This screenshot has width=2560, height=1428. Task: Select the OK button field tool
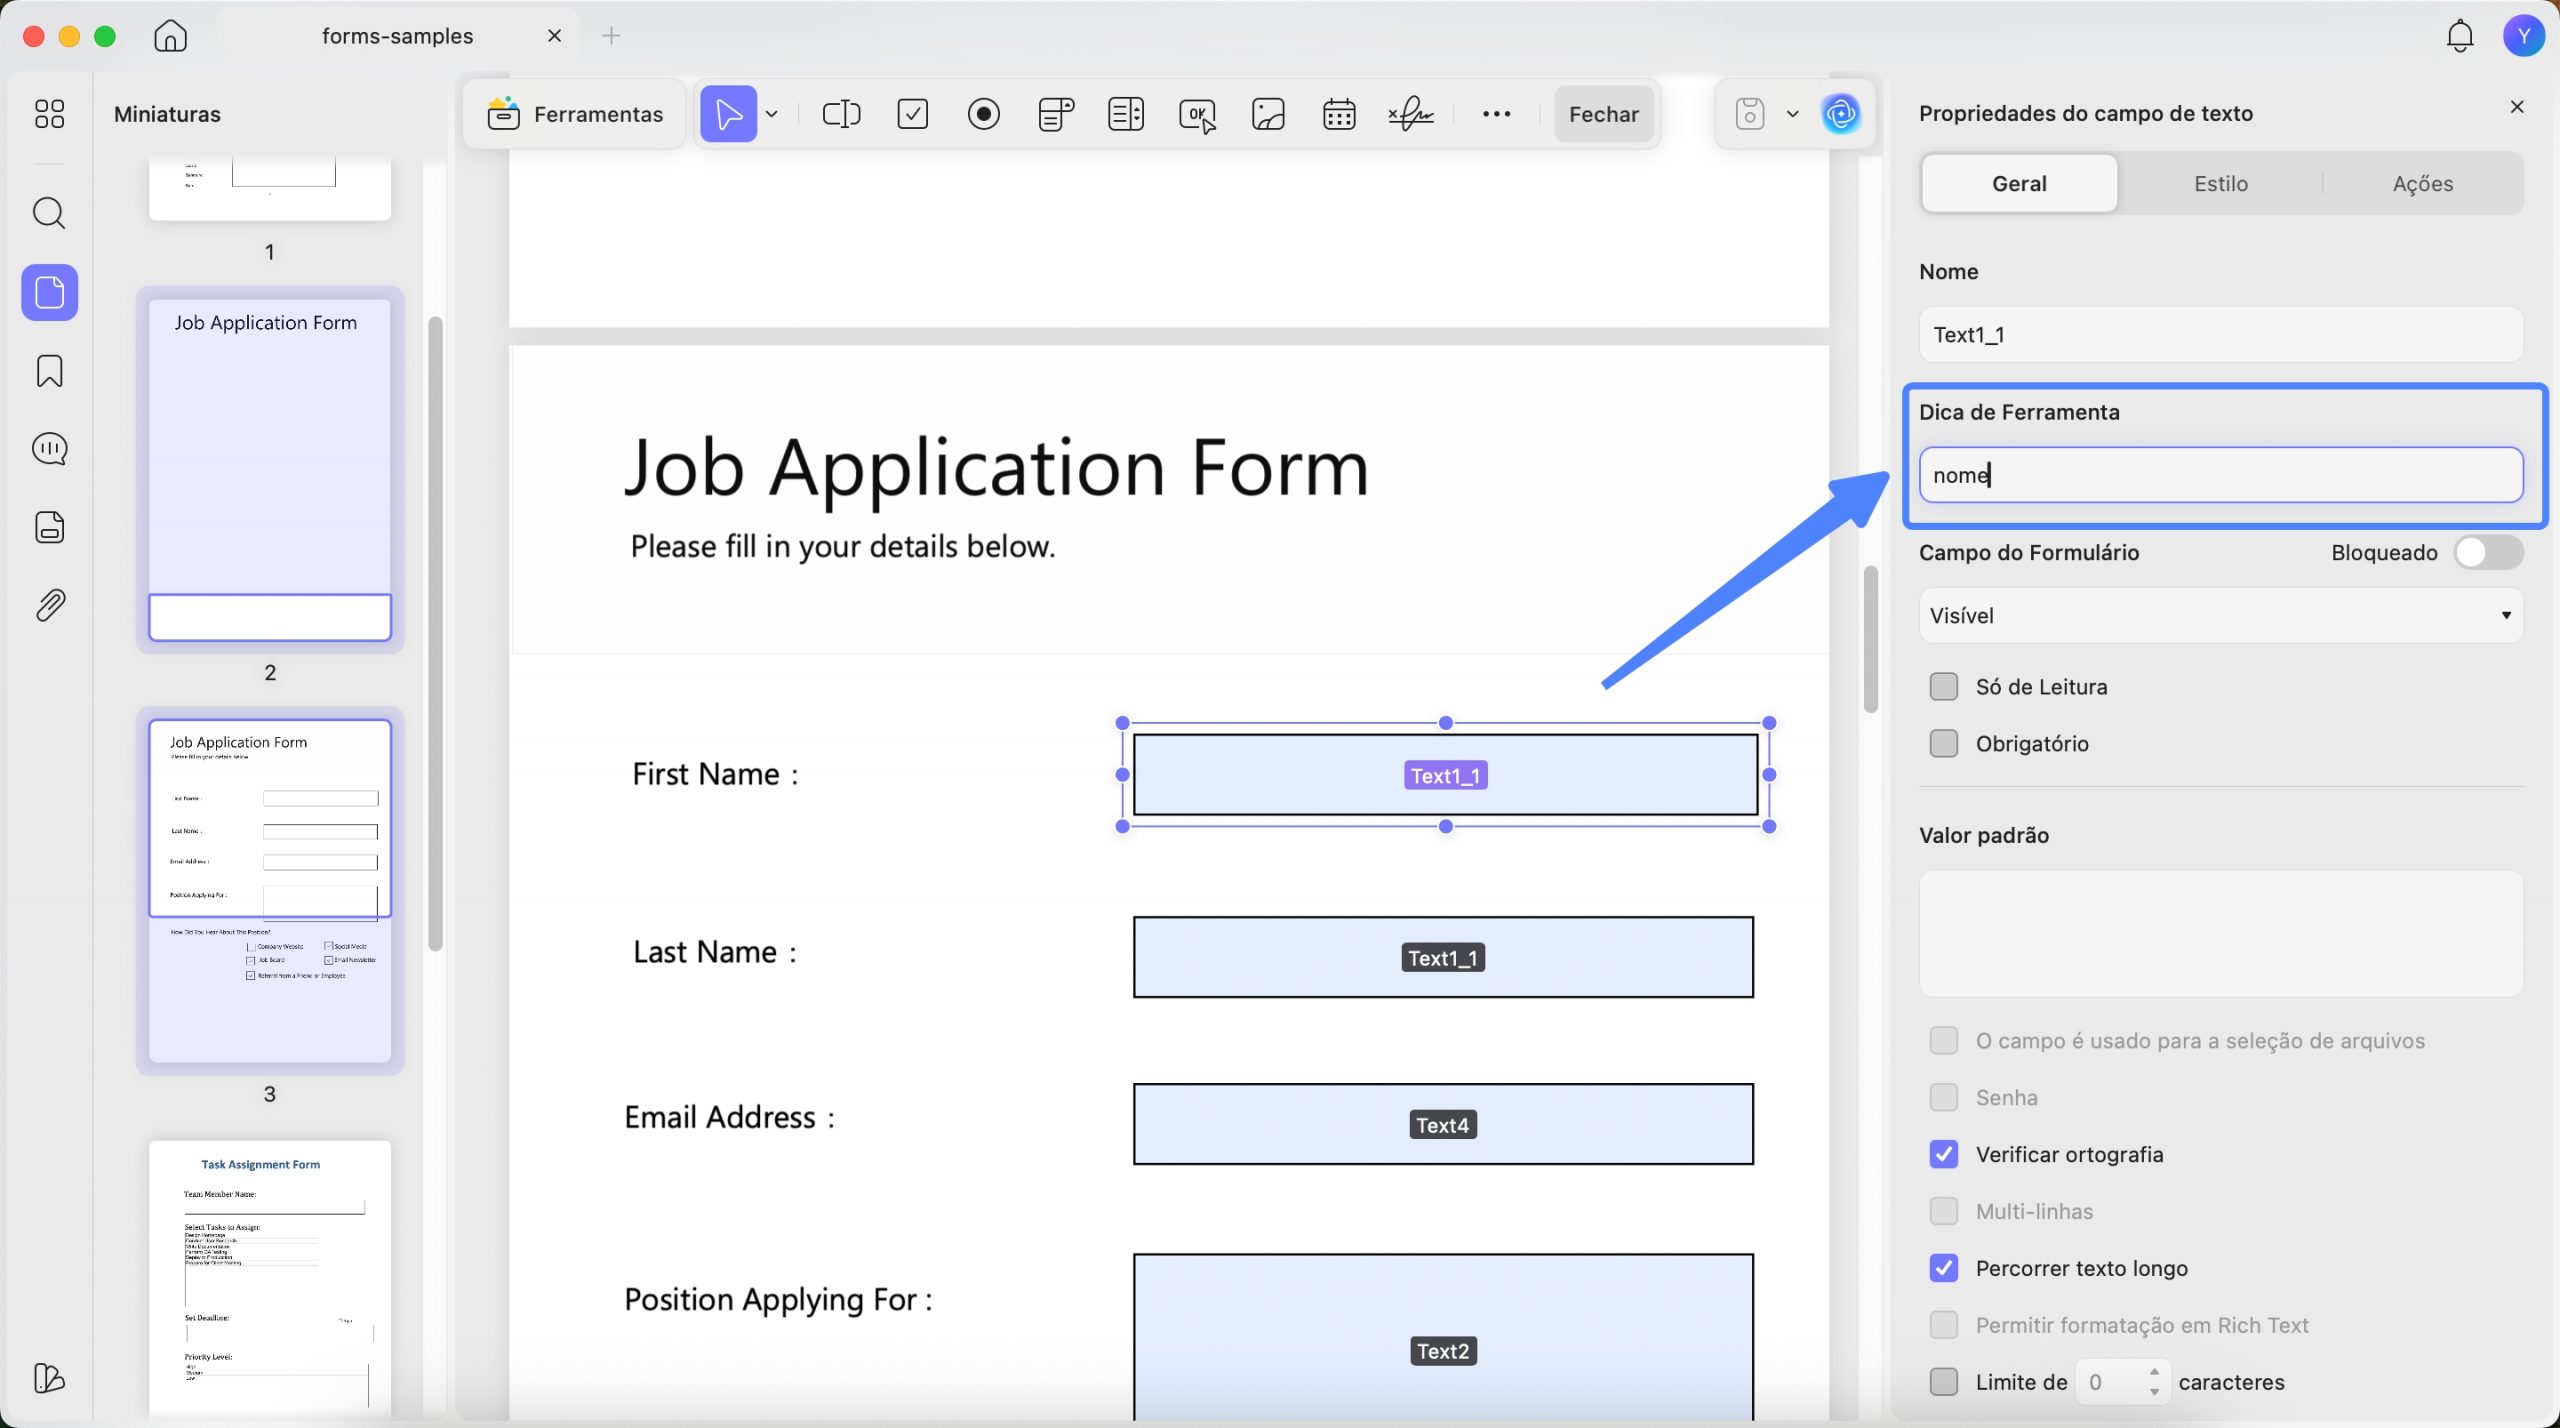click(x=1198, y=115)
